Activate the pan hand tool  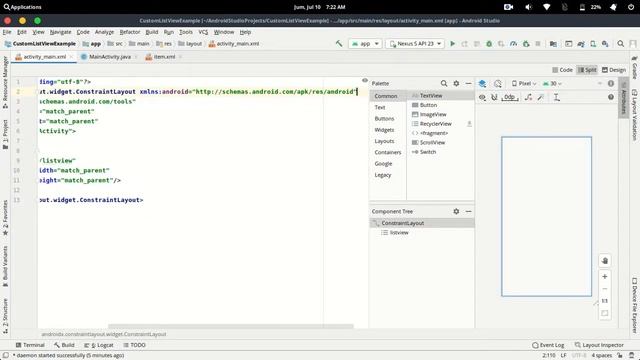click(x=604, y=261)
